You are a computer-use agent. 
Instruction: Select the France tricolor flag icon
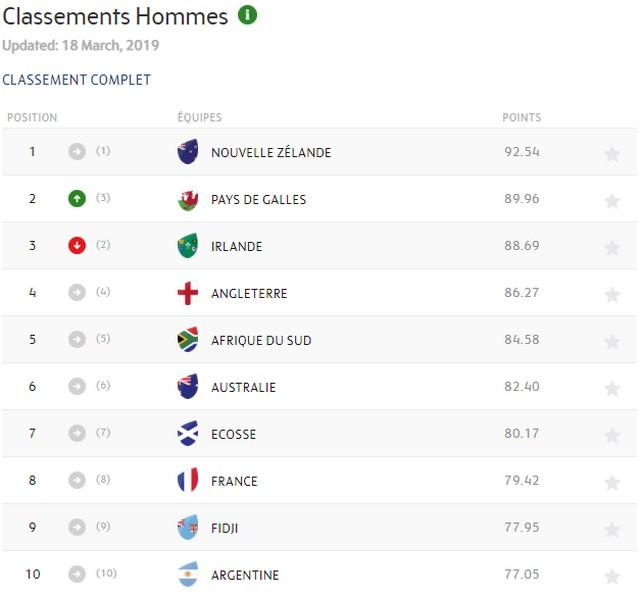pyautogui.click(x=188, y=480)
